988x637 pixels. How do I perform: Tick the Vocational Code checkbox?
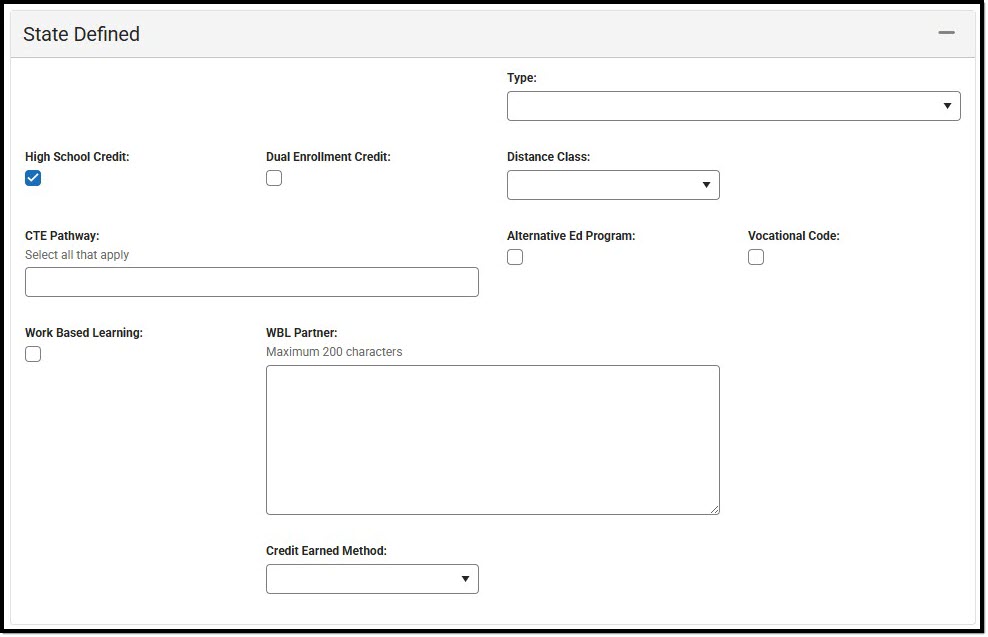pyautogui.click(x=756, y=257)
